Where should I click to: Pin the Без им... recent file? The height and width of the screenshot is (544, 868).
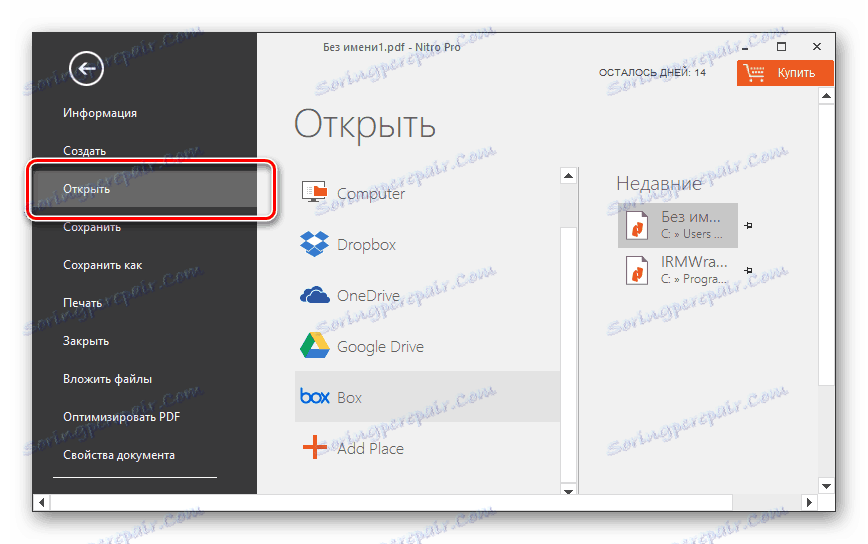(748, 225)
